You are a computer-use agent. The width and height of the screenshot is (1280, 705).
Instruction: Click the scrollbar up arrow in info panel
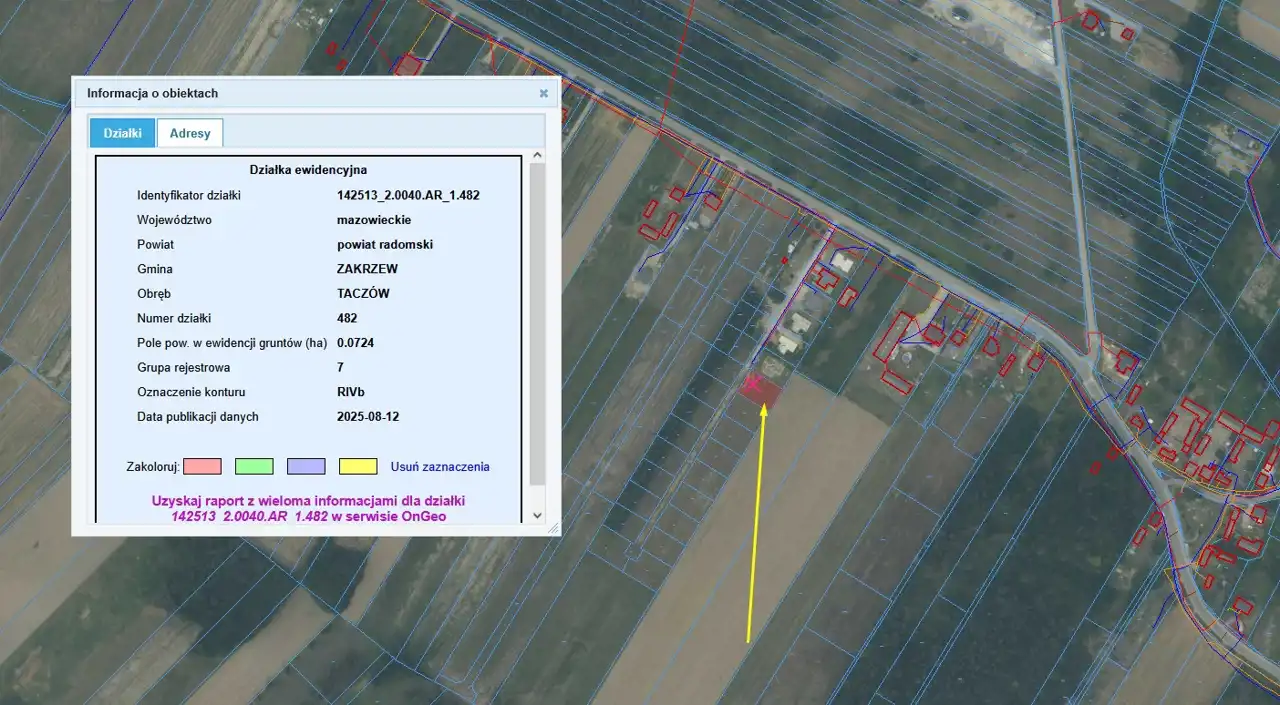click(x=537, y=156)
